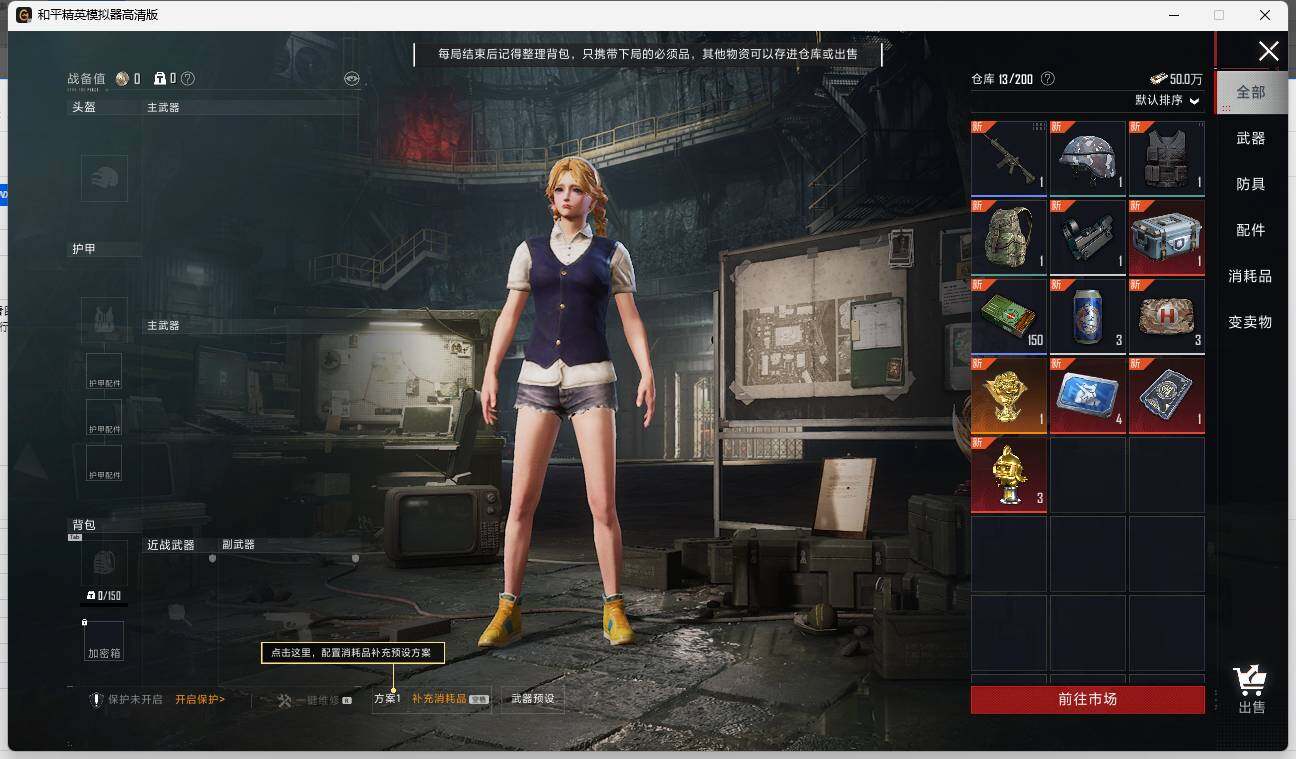Open the 加密箱 secure box slot
1296x759 pixels.
point(104,641)
